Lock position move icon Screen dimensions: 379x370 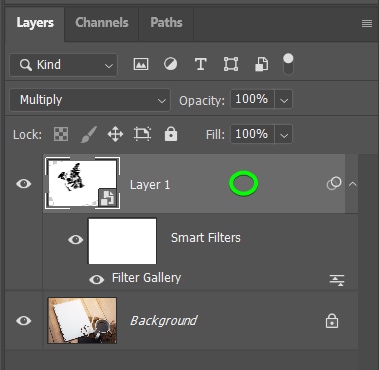click(115, 135)
